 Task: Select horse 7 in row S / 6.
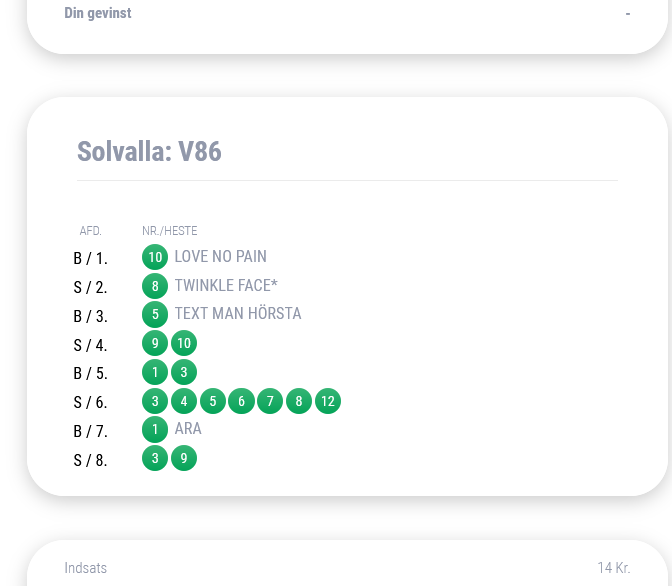(x=270, y=401)
